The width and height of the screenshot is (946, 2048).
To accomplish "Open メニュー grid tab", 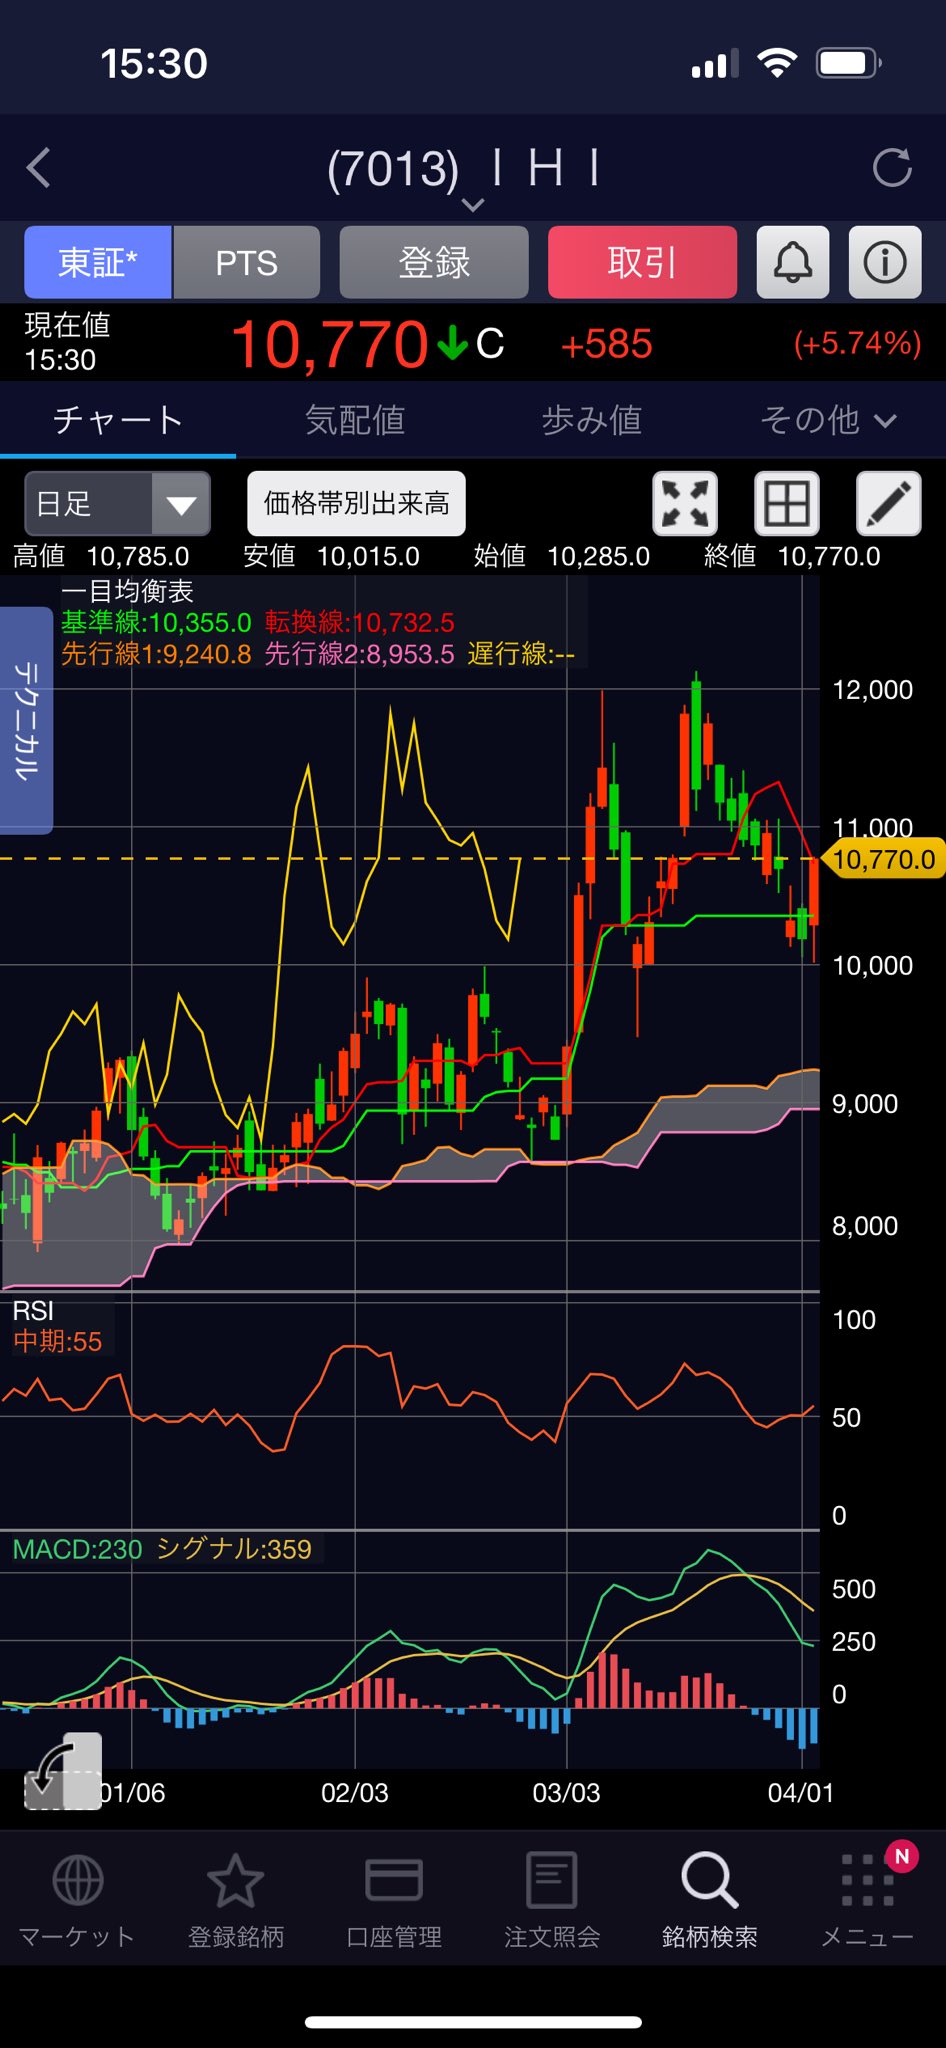I will coord(867,1900).
